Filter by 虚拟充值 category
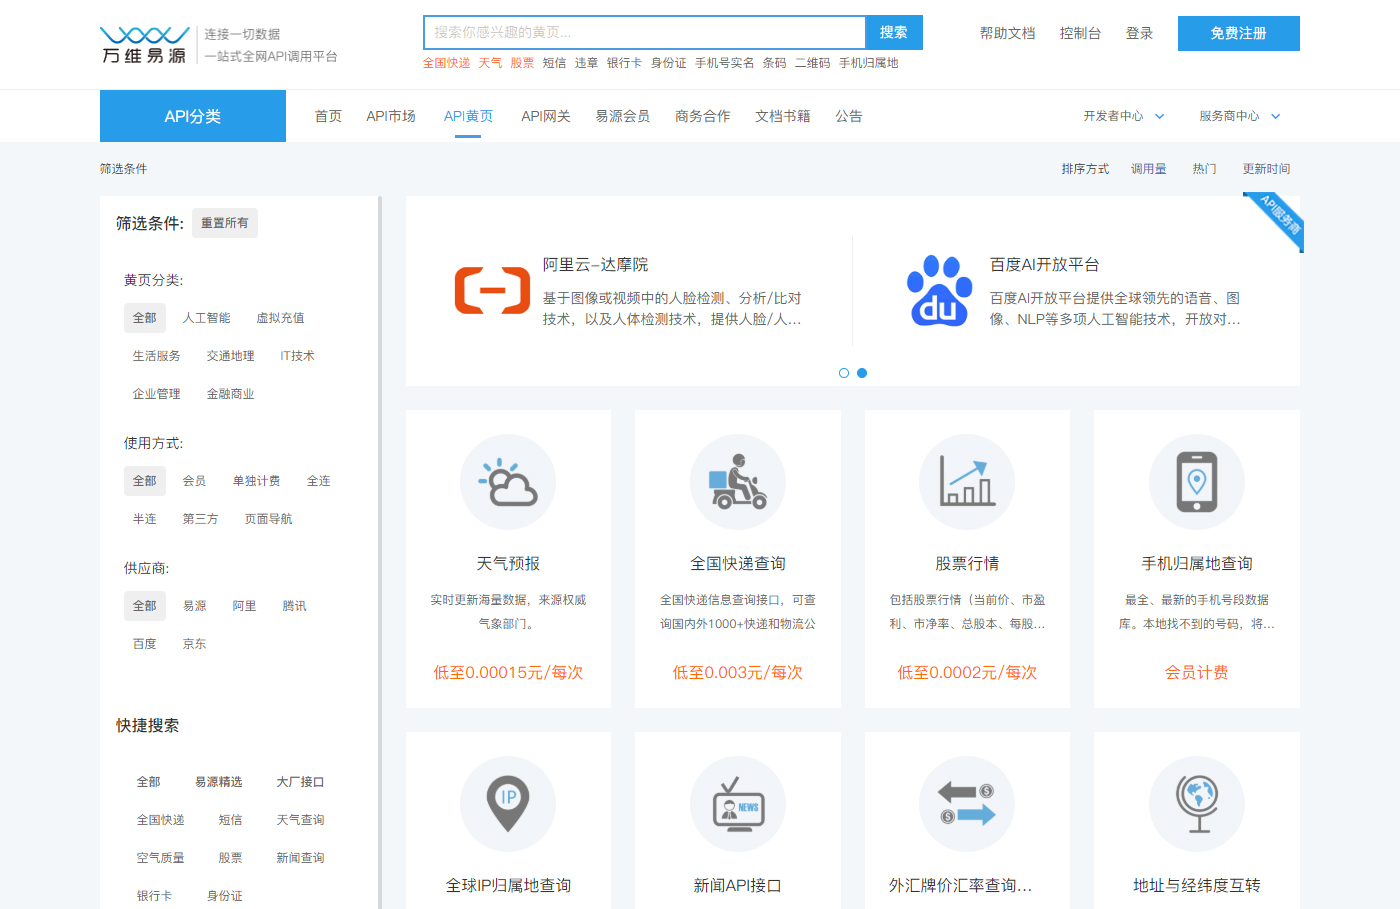This screenshot has height=909, width=1400. [280, 318]
